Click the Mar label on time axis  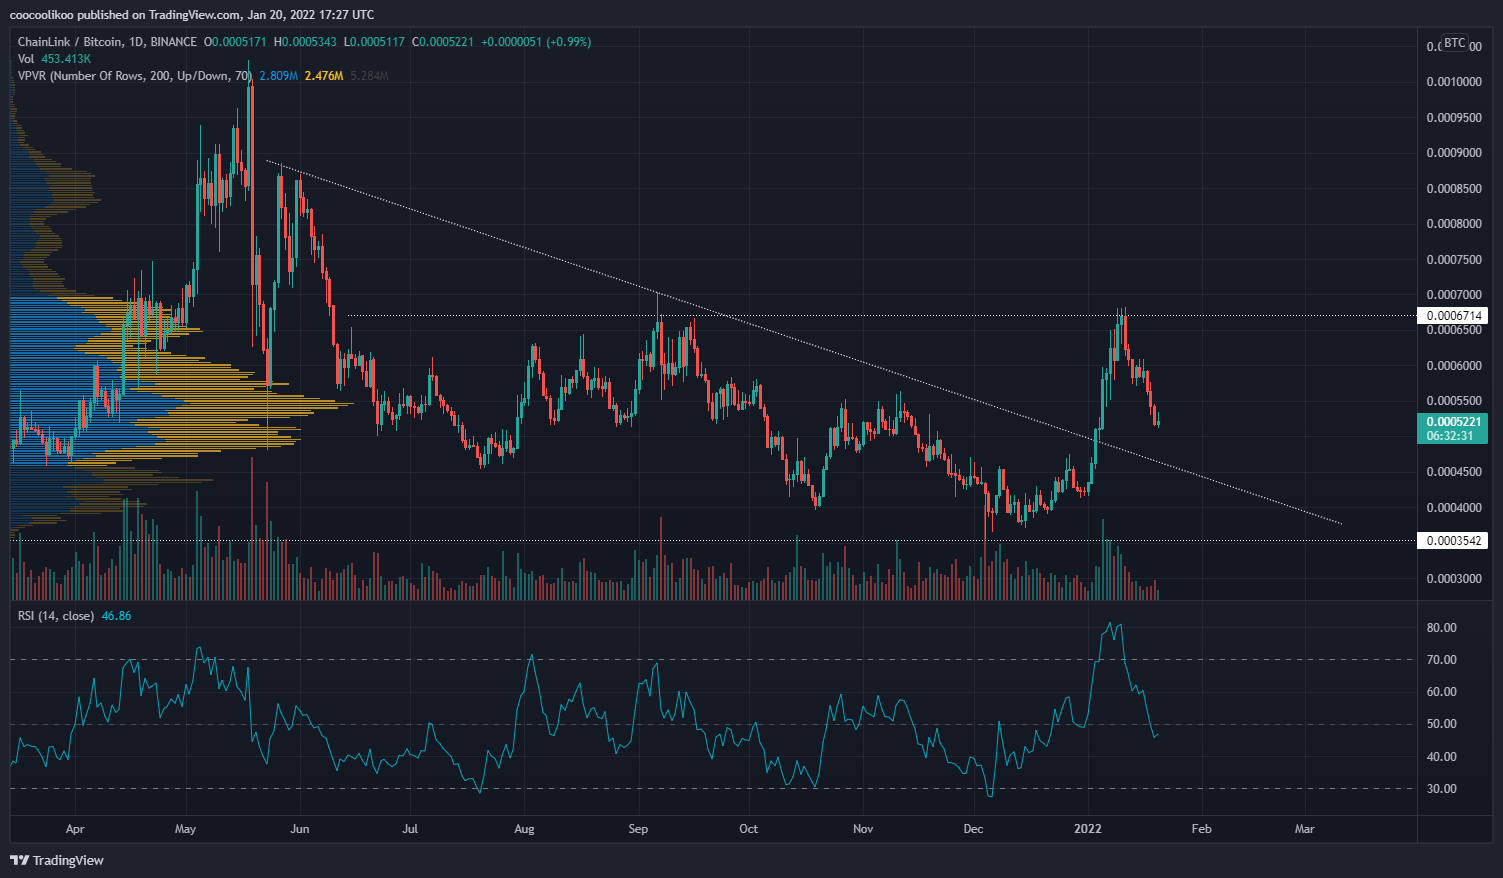pyautogui.click(x=1304, y=829)
